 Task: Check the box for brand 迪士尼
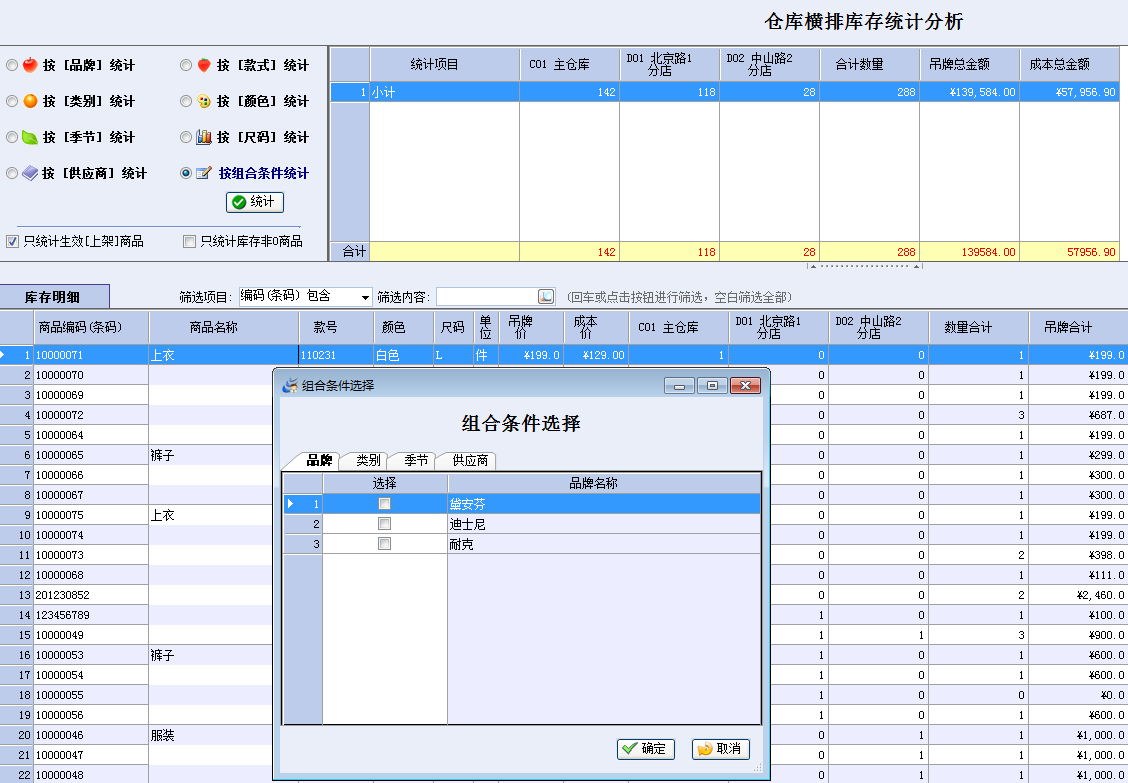pos(385,524)
